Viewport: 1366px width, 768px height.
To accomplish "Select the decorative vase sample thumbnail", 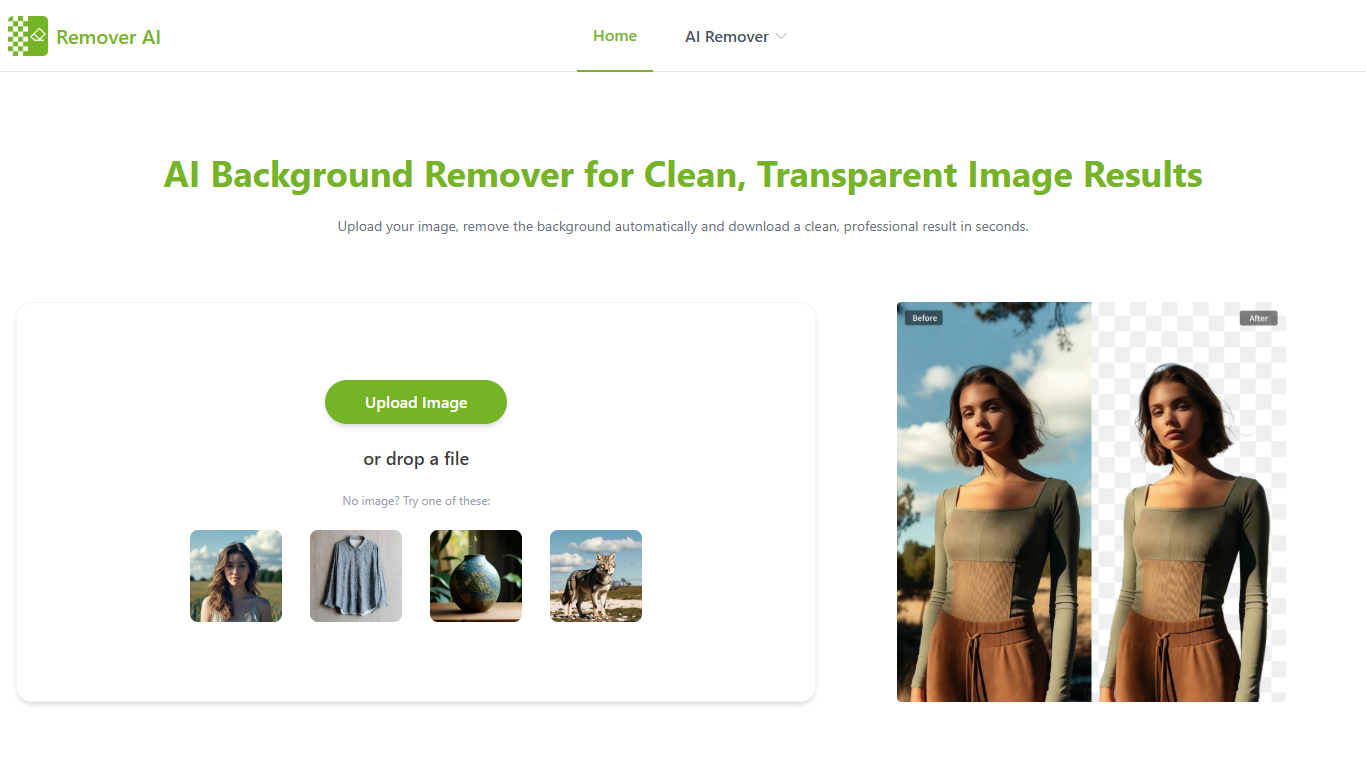I will [475, 576].
